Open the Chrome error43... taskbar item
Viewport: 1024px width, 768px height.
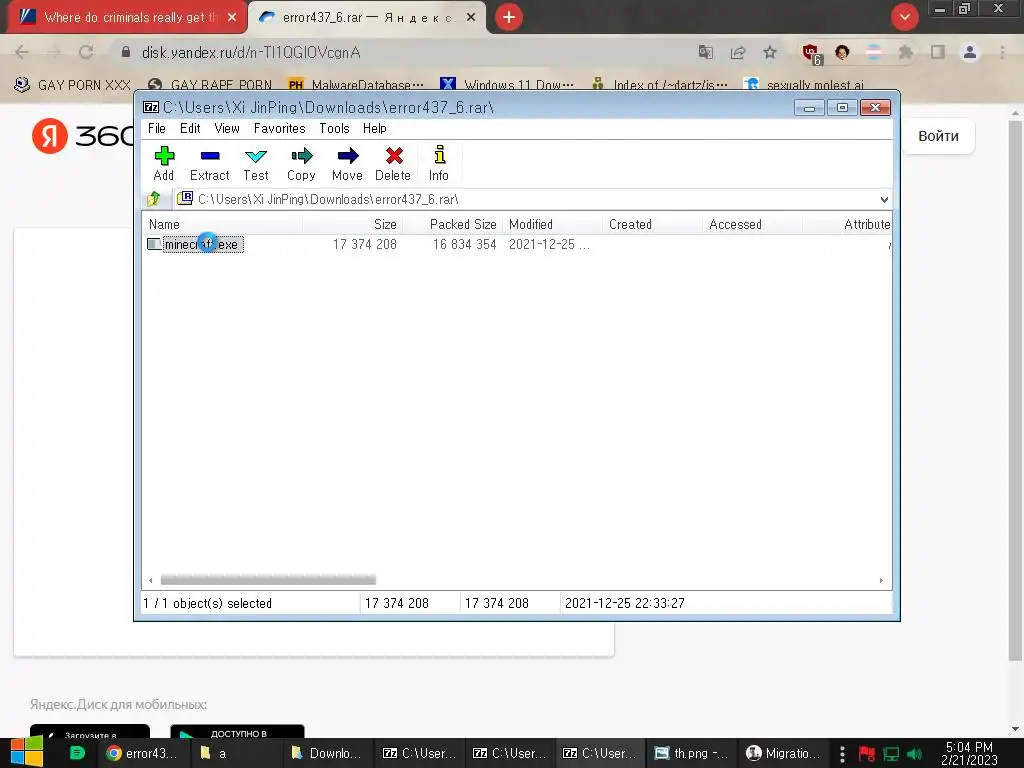click(x=141, y=753)
